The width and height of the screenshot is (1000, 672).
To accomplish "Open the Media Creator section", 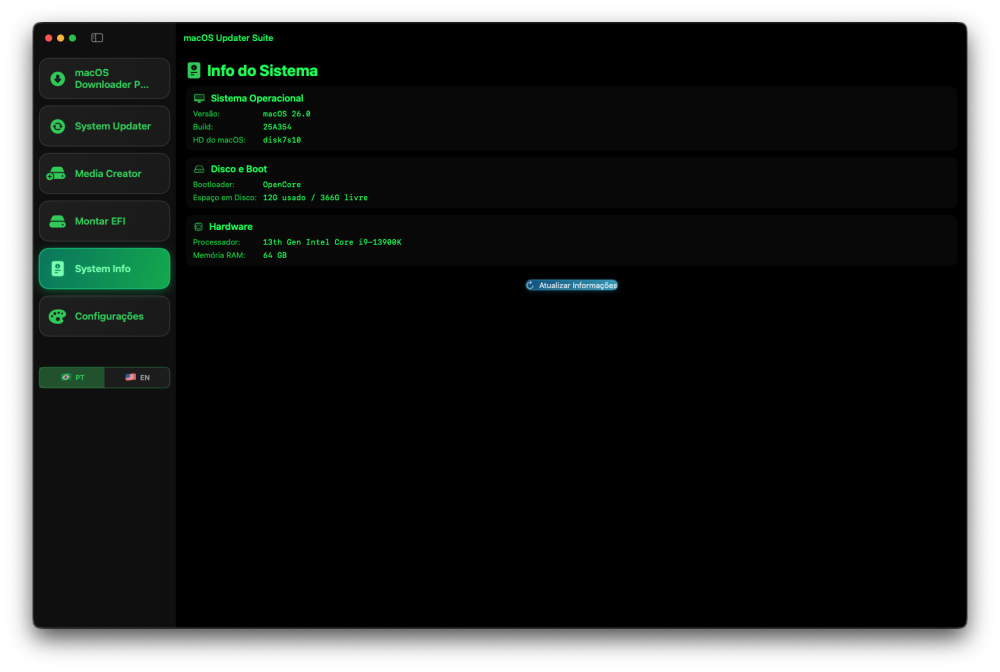I will 105,173.
